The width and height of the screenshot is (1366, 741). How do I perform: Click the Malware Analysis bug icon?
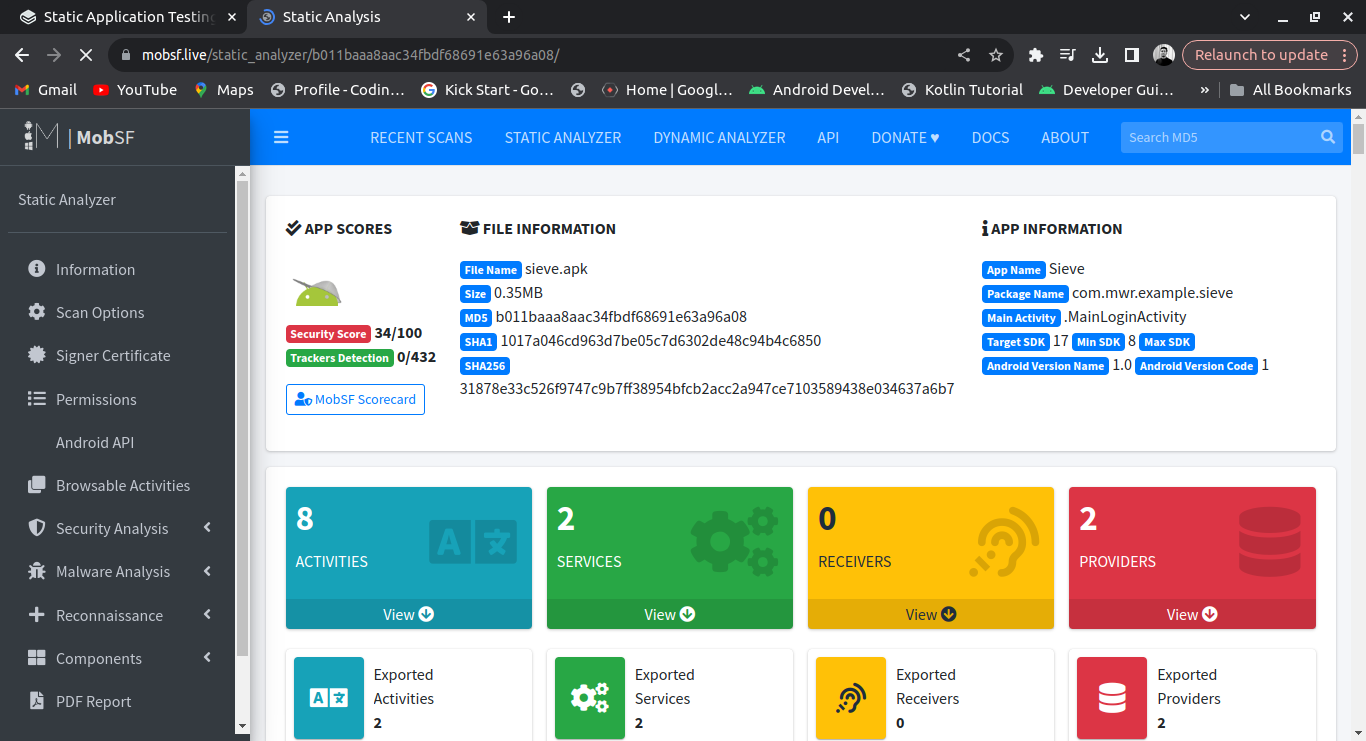coord(37,572)
